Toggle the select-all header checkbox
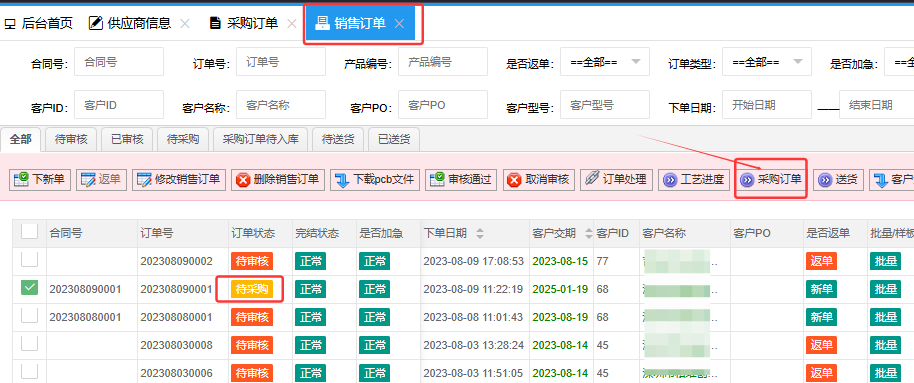Screen dimensions: 914x383 click(x=29, y=231)
